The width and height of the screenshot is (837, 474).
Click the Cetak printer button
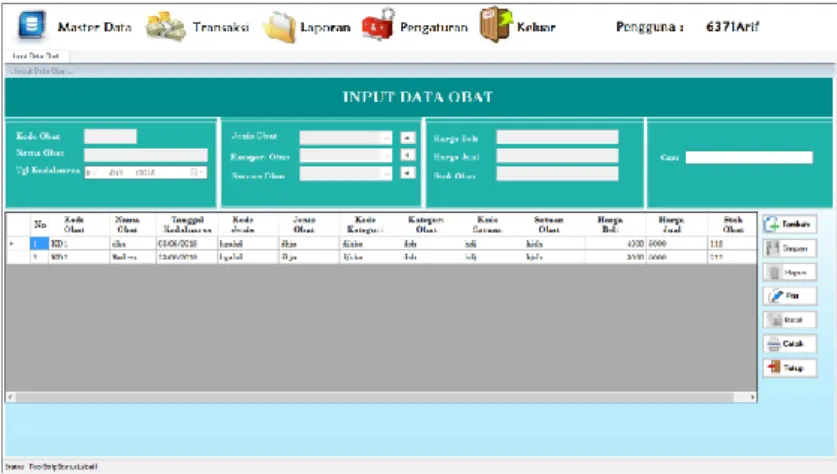tap(789, 344)
